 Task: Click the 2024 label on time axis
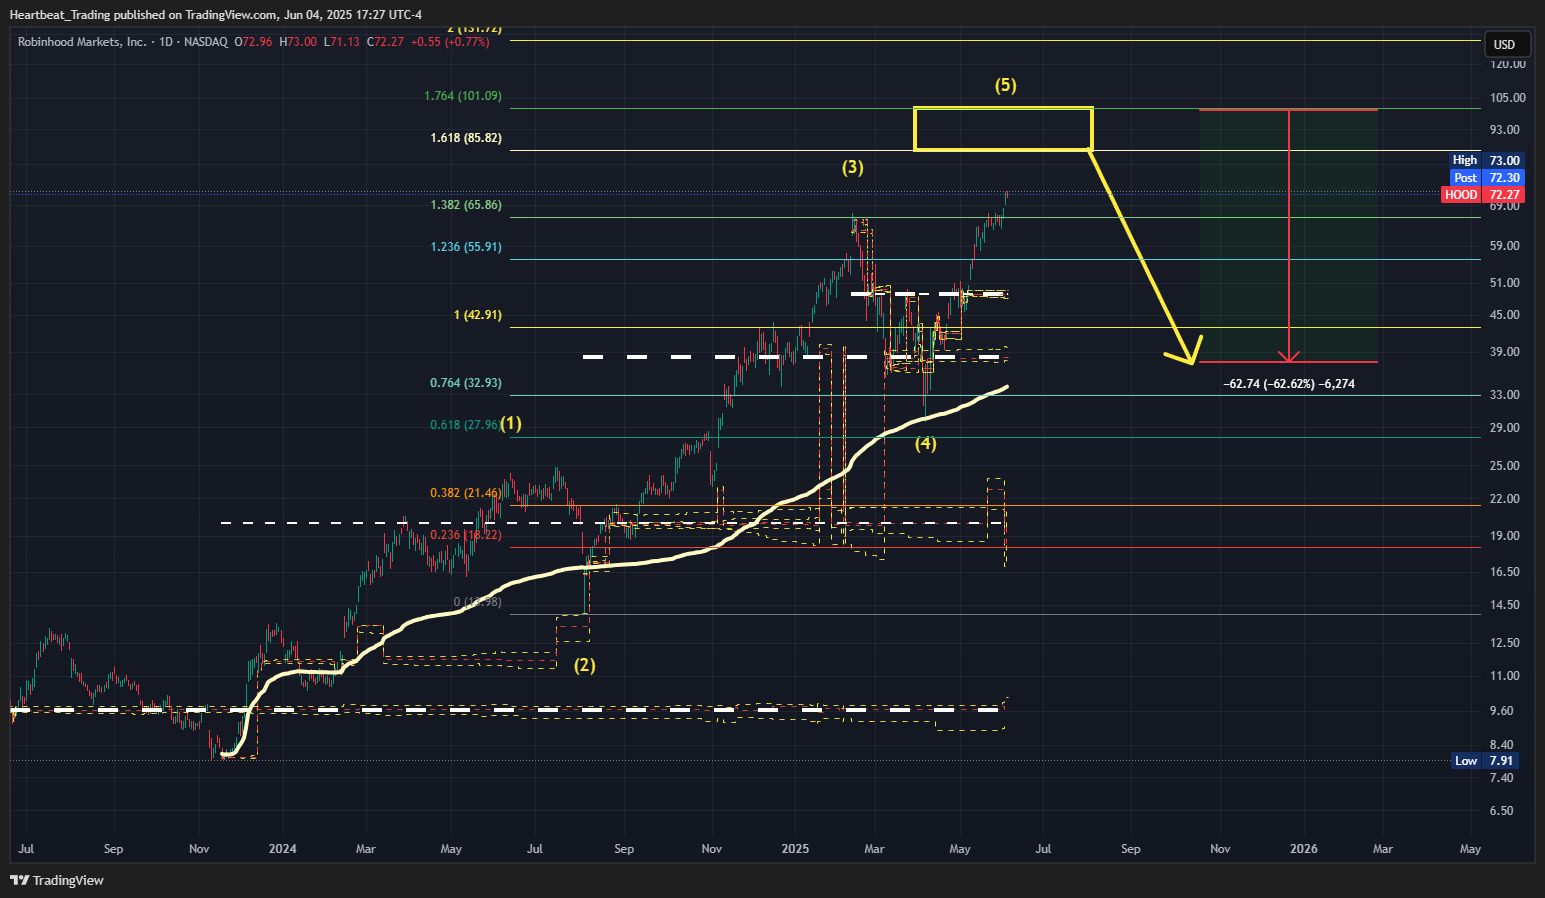283,849
